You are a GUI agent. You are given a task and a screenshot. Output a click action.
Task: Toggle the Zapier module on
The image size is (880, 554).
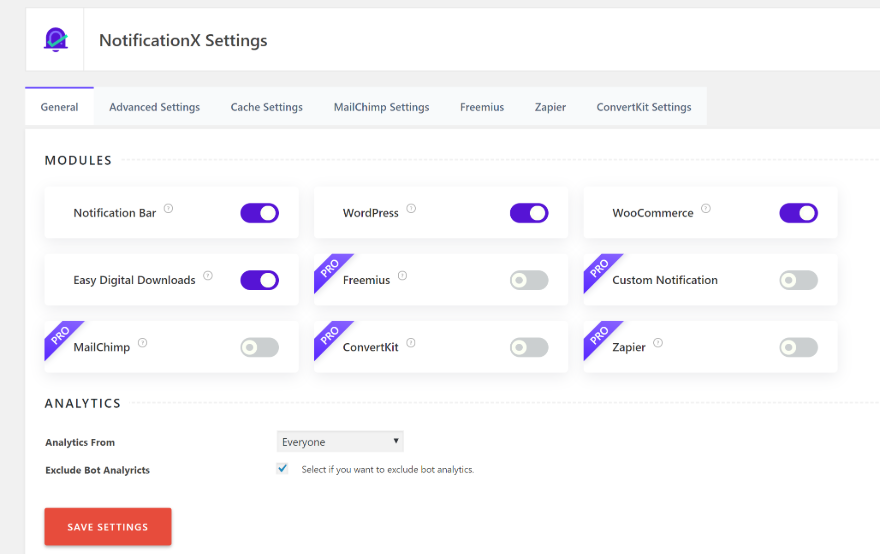tap(799, 347)
